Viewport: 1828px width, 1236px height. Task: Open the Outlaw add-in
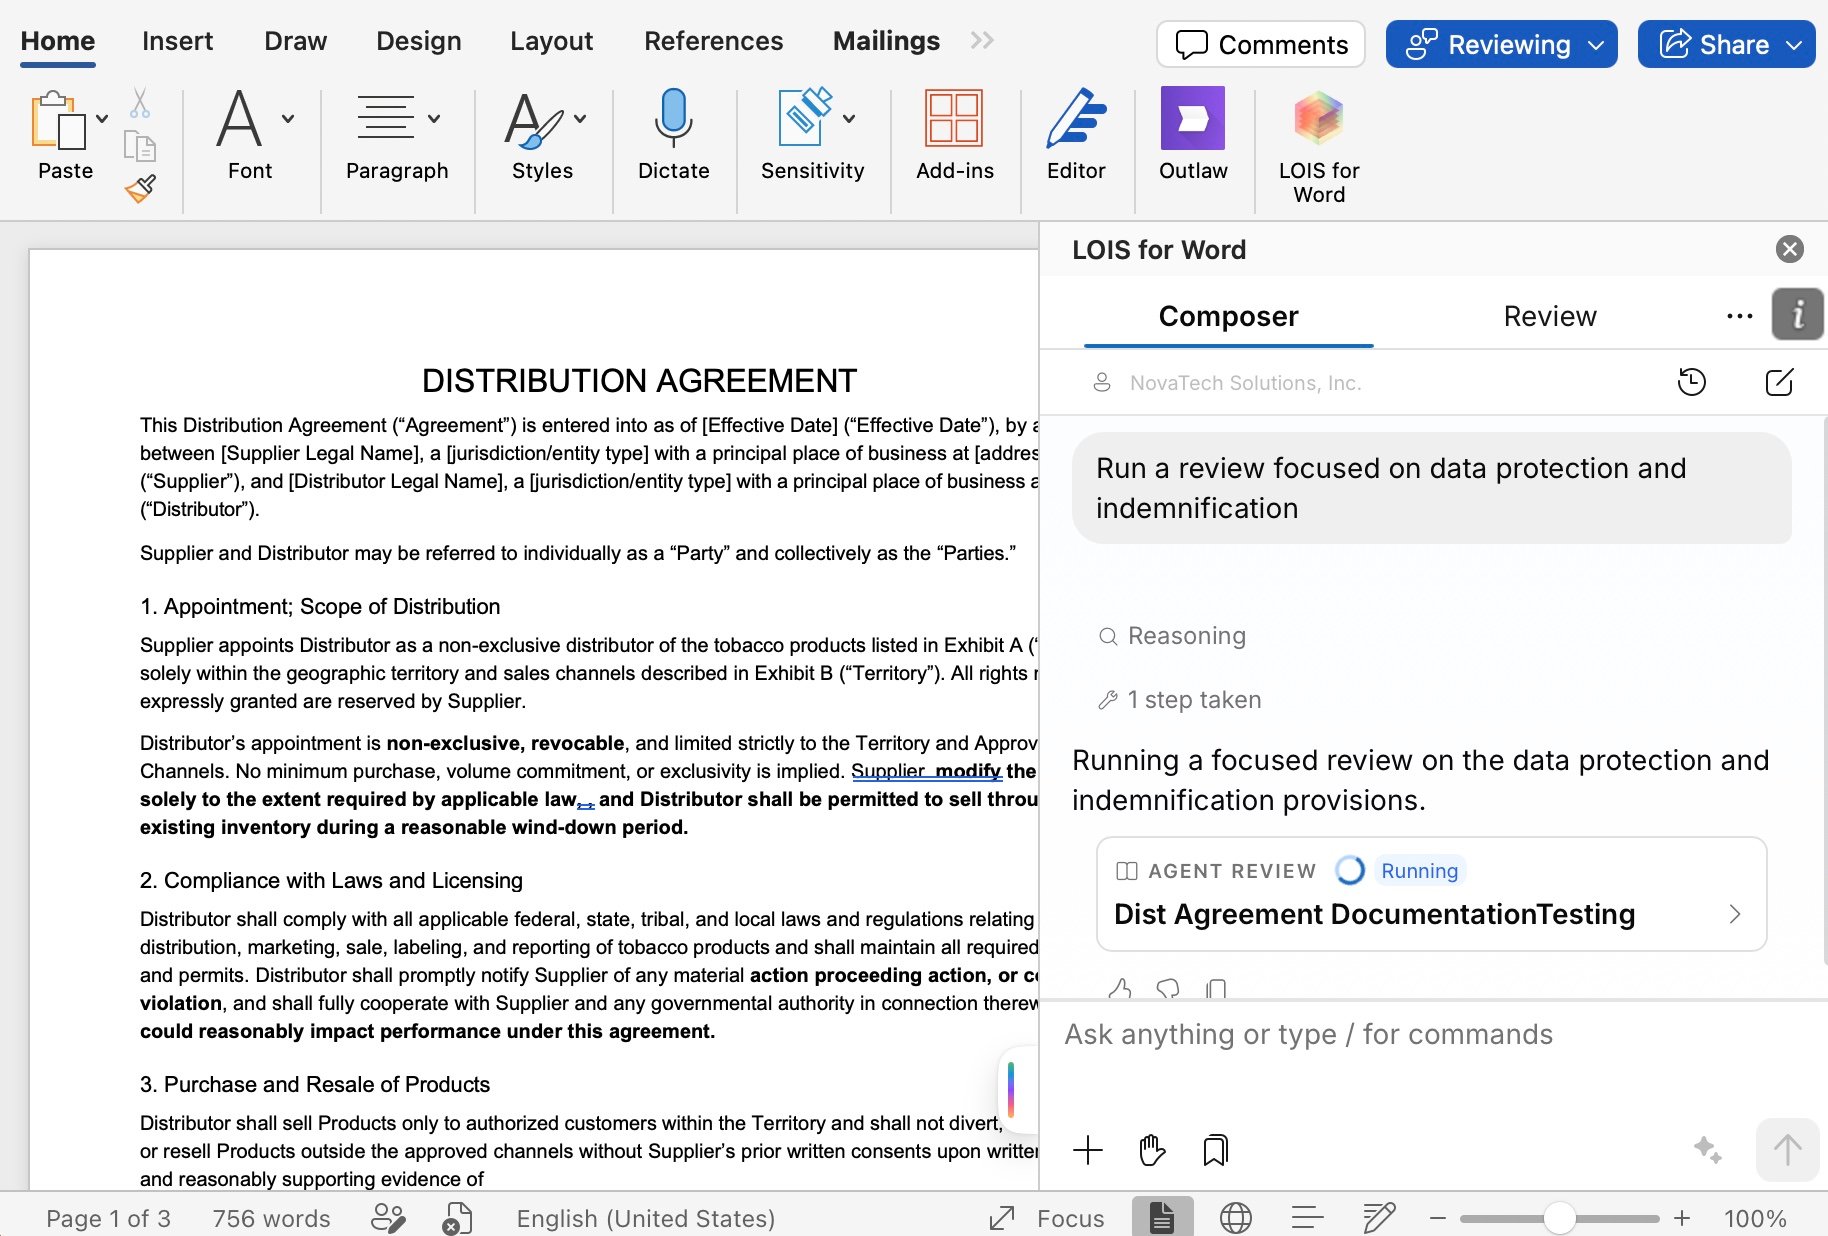(1193, 118)
